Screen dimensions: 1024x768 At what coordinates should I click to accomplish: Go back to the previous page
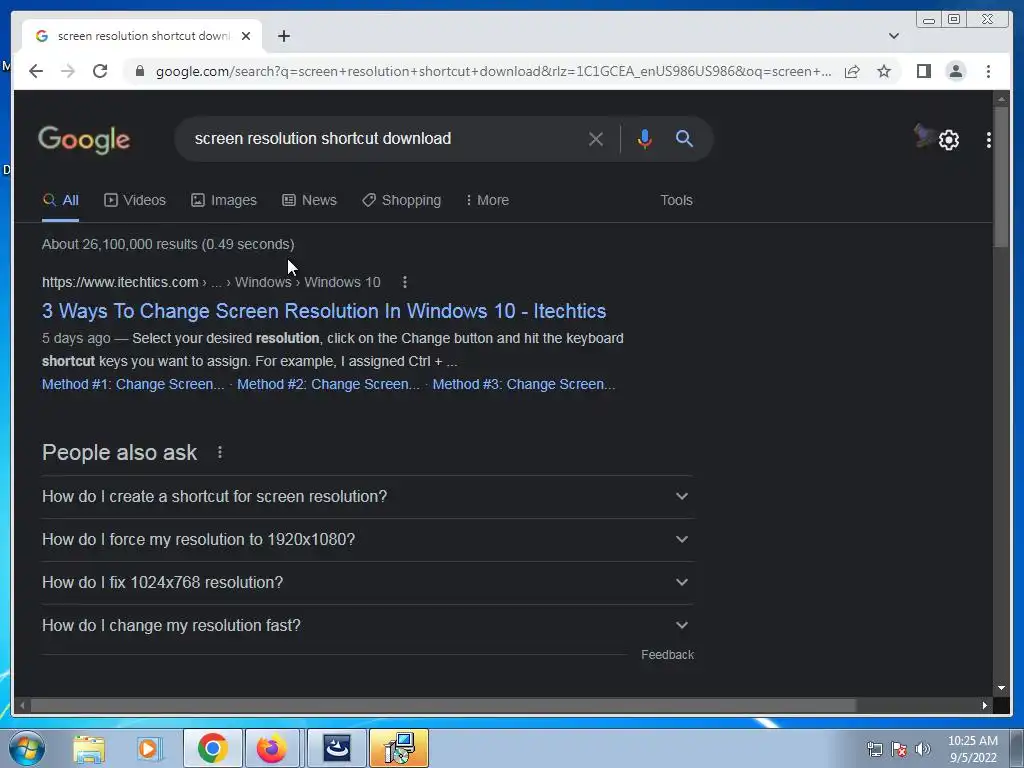pyautogui.click(x=36, y=71)
